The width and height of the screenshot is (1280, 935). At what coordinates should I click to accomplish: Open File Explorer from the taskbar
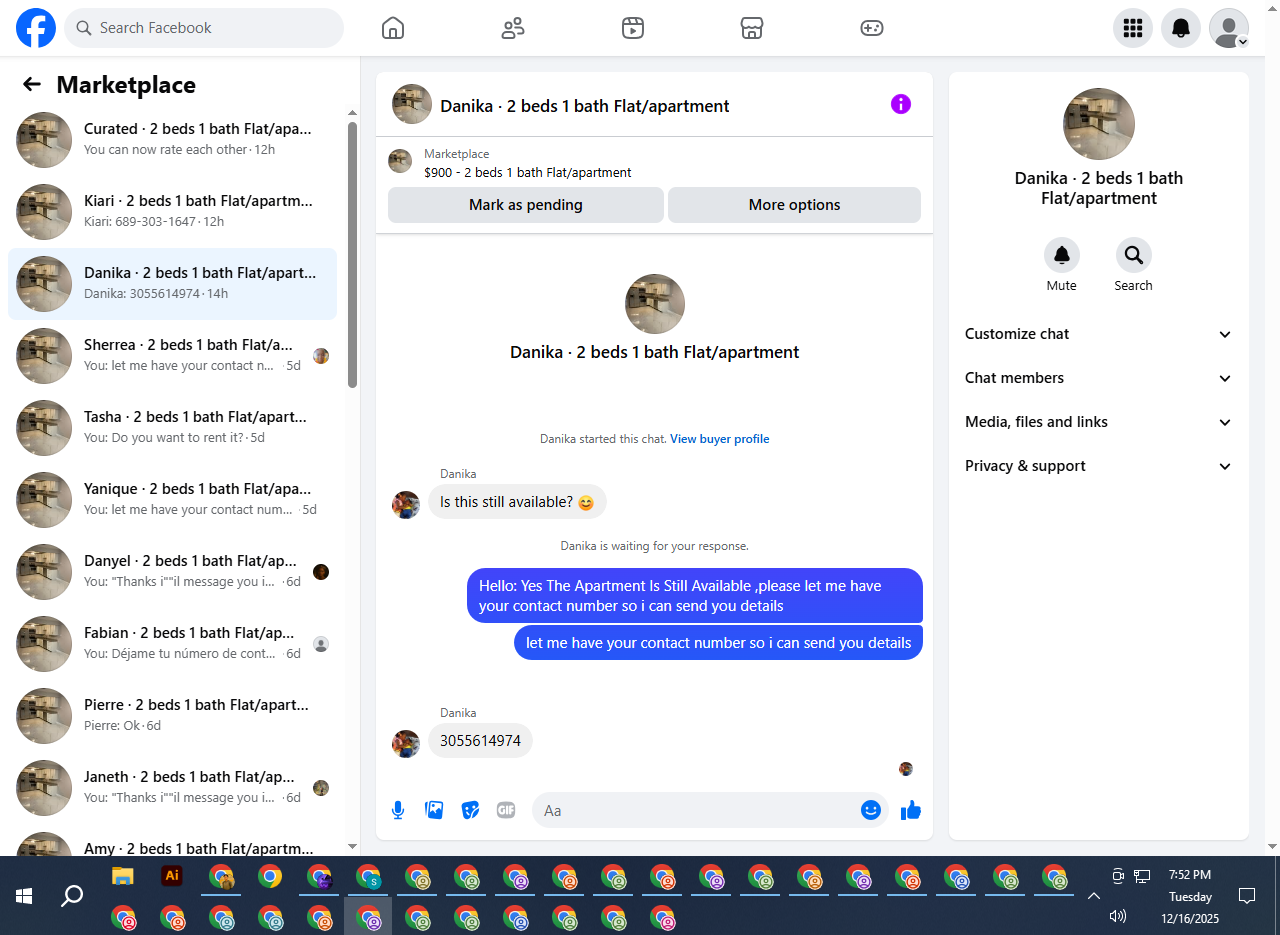123,877
